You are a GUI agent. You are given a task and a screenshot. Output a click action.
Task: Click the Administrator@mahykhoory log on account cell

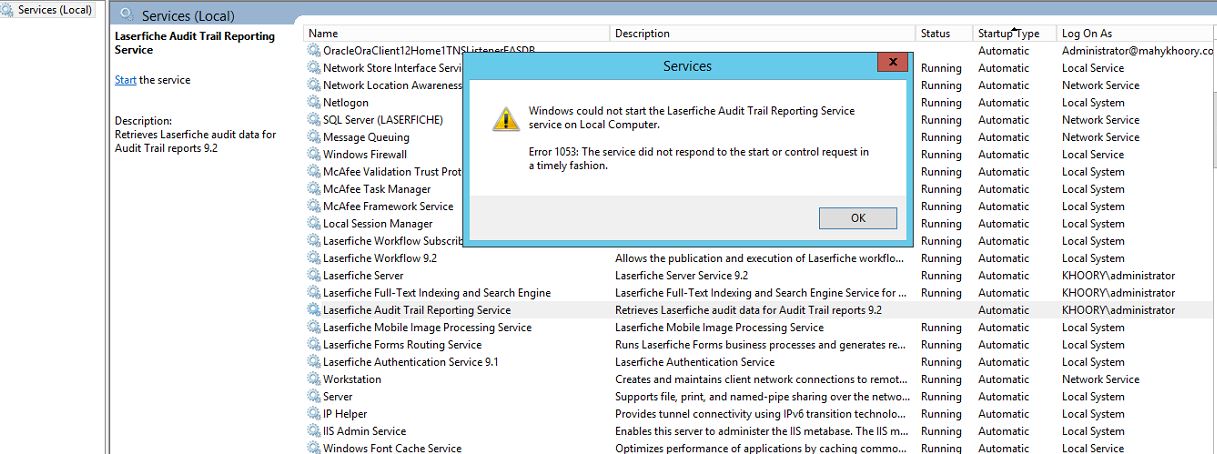[1138, 50]
